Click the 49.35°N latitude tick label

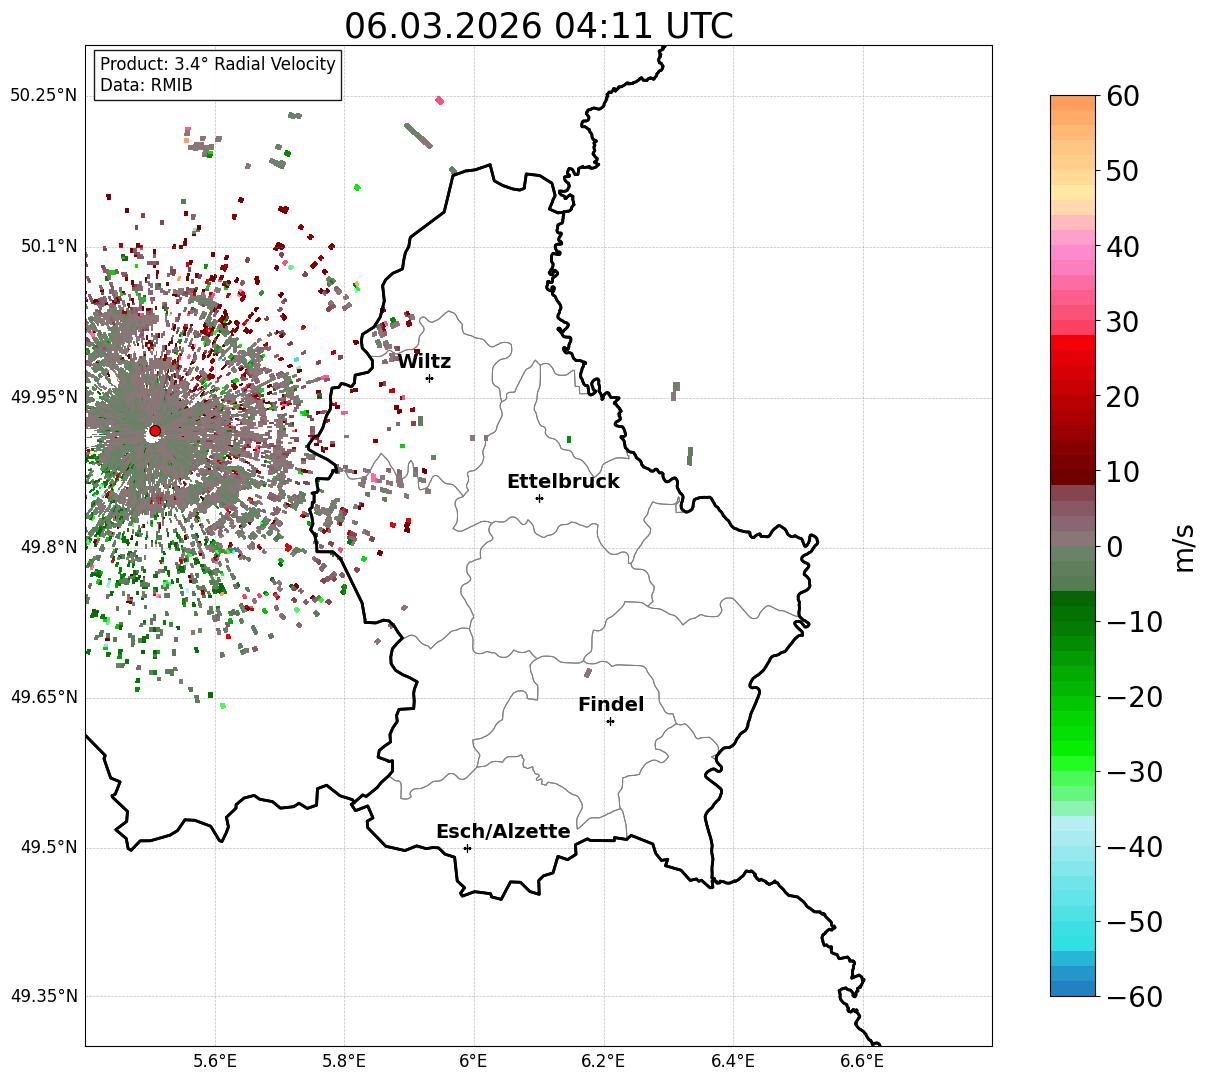tap(43, 996)
